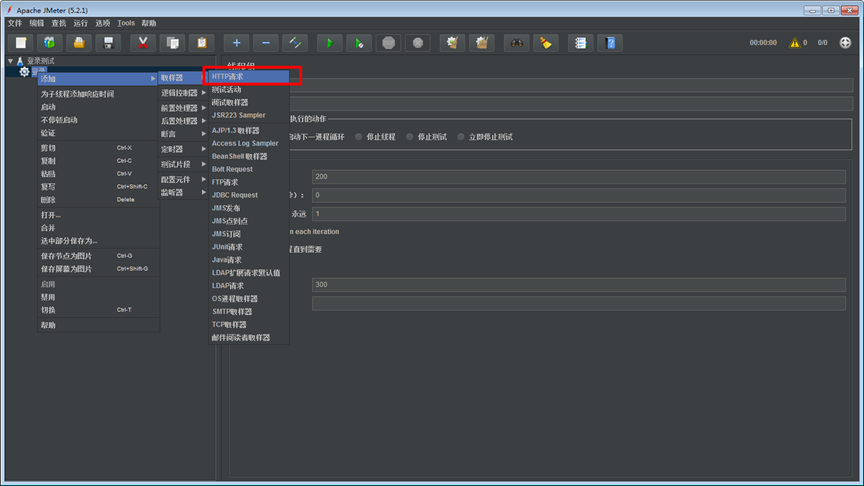
Task: Click the ramp-up field showing 0
Action: click(579, 195)
